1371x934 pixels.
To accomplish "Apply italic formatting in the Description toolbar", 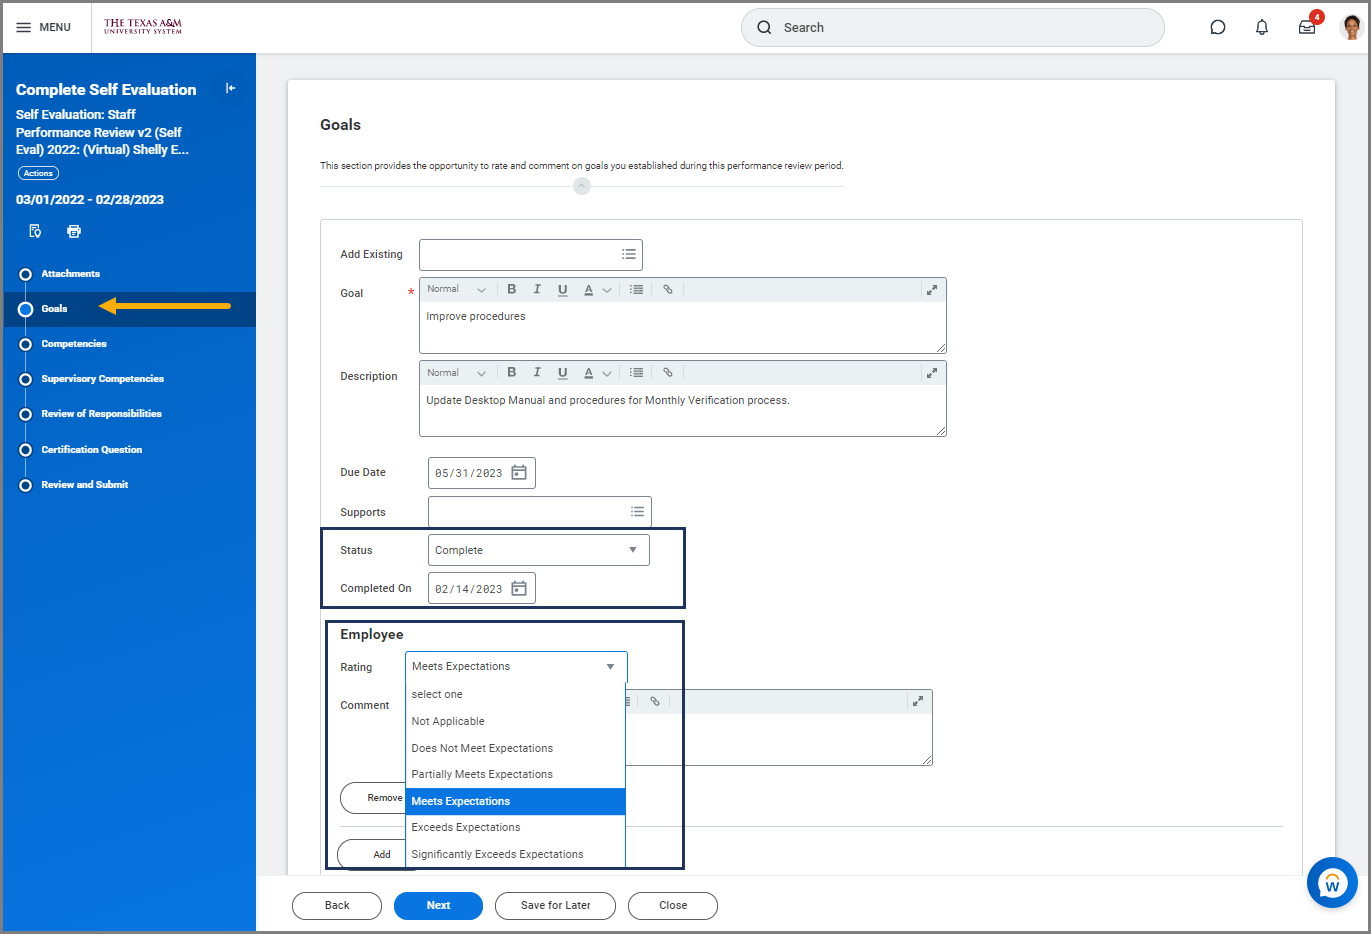I will [x=537, y=372].
